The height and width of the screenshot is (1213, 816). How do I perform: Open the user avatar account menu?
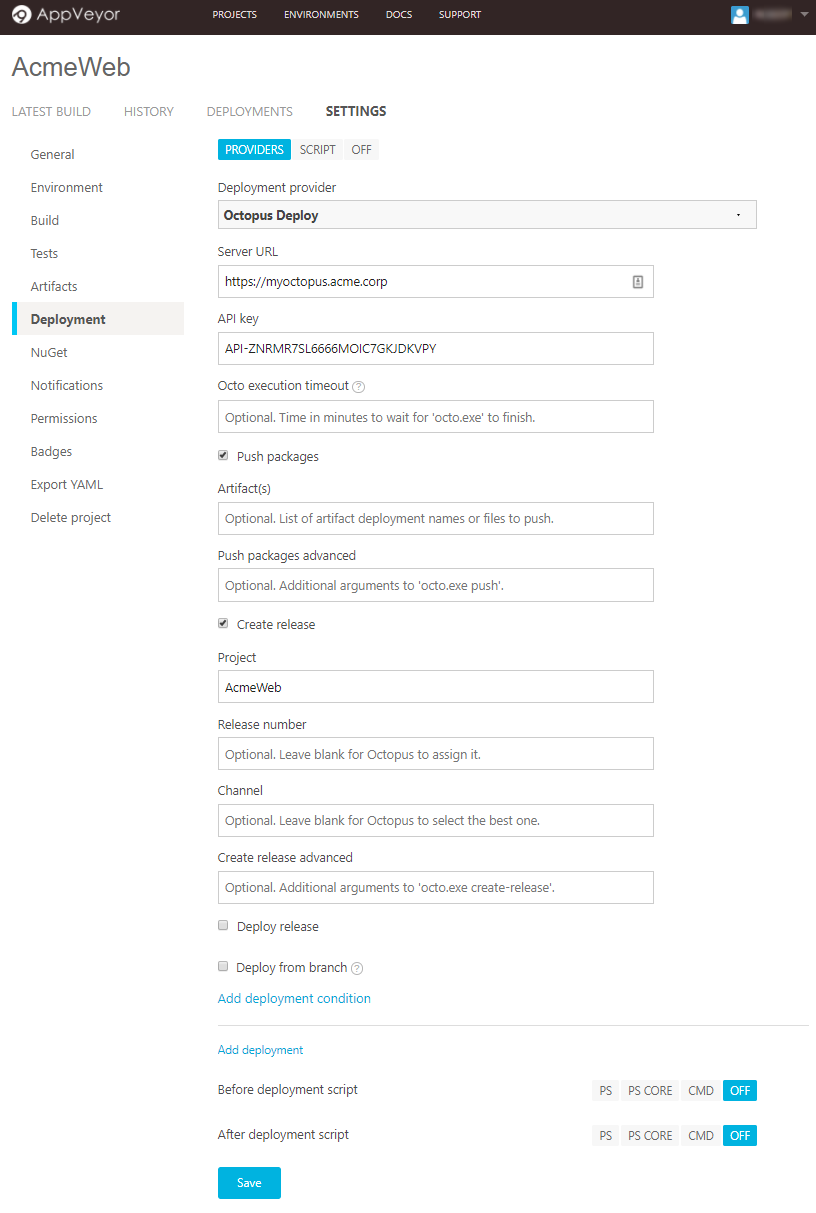coord(740,15)
